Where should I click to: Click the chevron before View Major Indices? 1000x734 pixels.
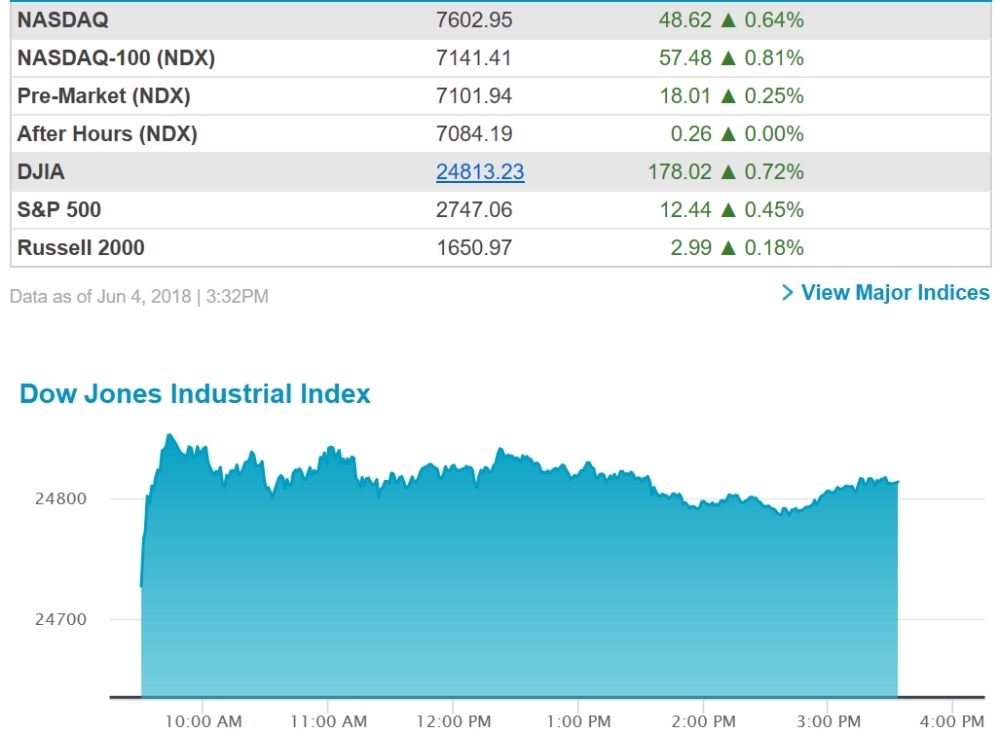788,293
